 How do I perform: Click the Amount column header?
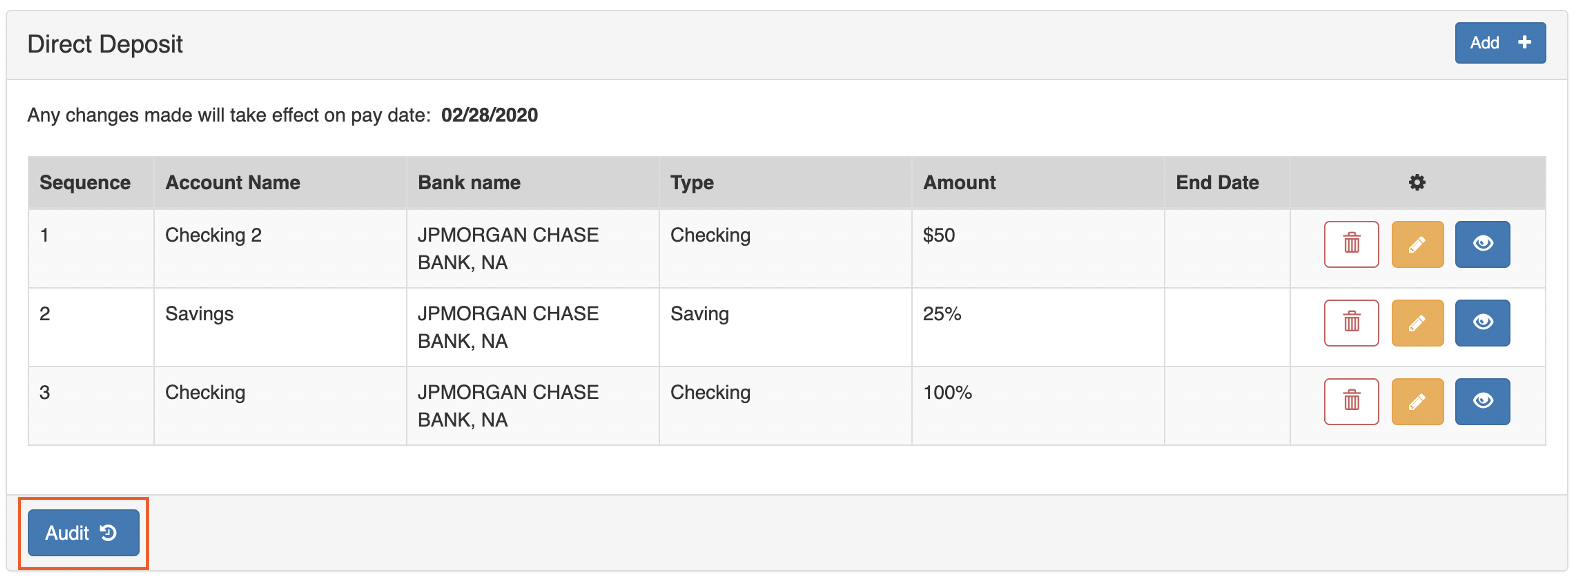pos(959,182)
